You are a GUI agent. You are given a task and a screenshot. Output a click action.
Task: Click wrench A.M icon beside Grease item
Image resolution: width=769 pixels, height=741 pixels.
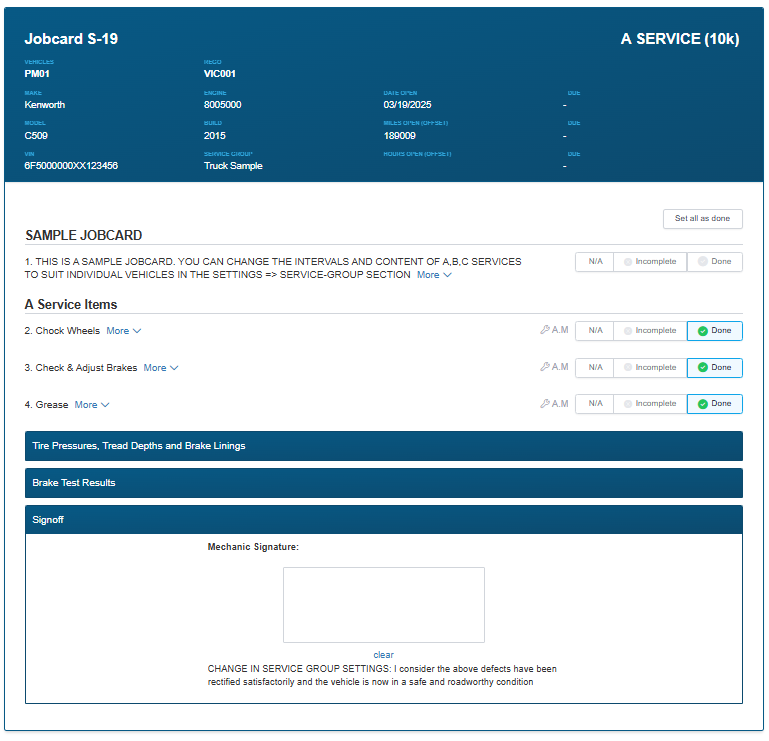pyautogui.click(x=554, y=404)
